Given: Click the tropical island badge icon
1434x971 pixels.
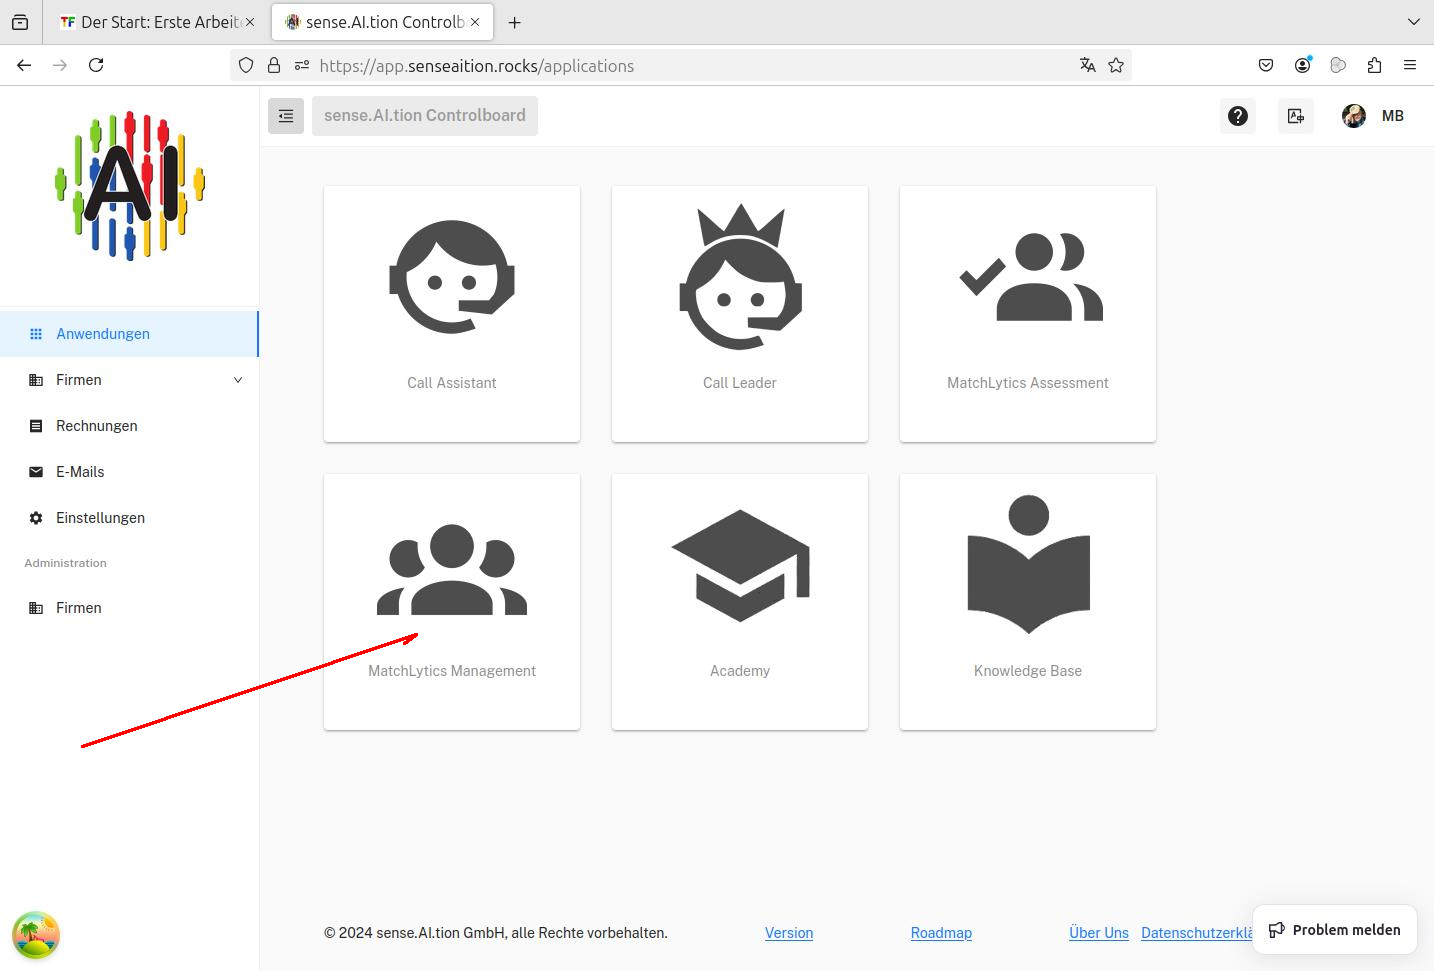Looking at the screenshot, I should pos(36,935).
